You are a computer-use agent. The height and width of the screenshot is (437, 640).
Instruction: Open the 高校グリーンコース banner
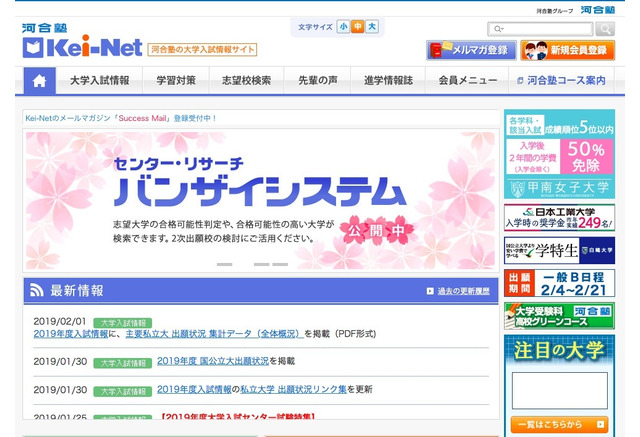click(x=559, y=316)
